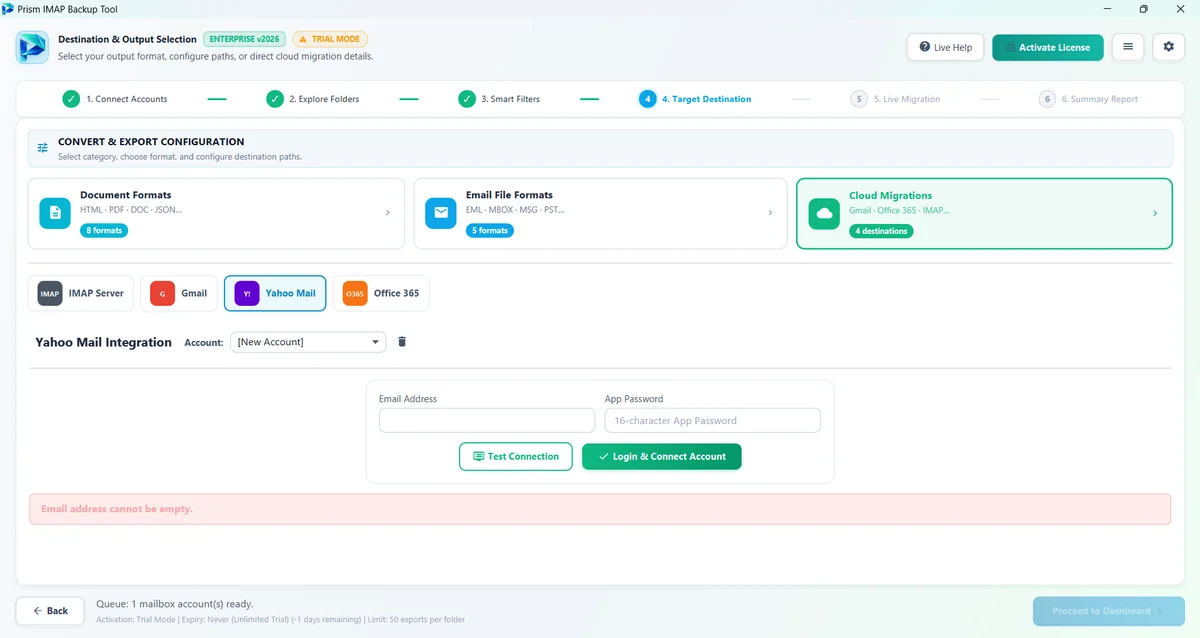Open settings with the gear icon

(1169, 47)
